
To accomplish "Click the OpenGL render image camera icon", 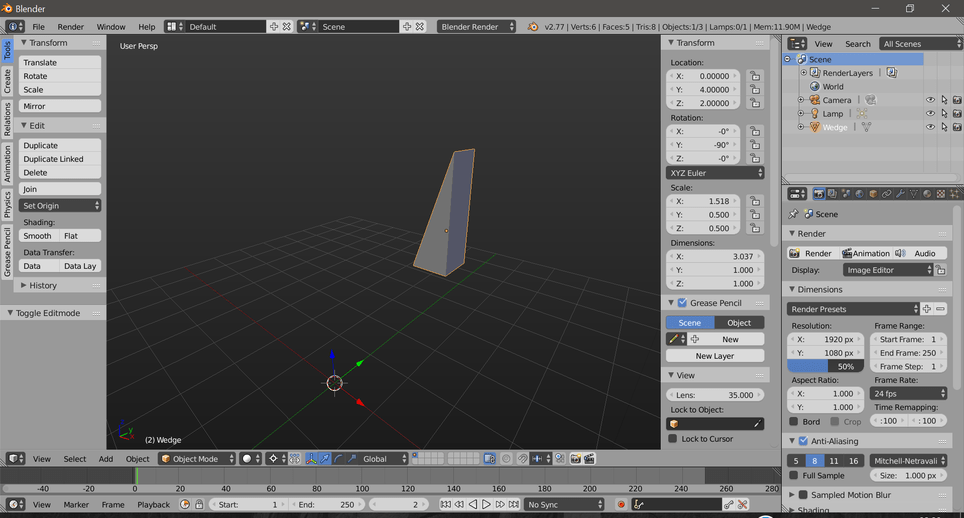I will click(x=576, y=459).
